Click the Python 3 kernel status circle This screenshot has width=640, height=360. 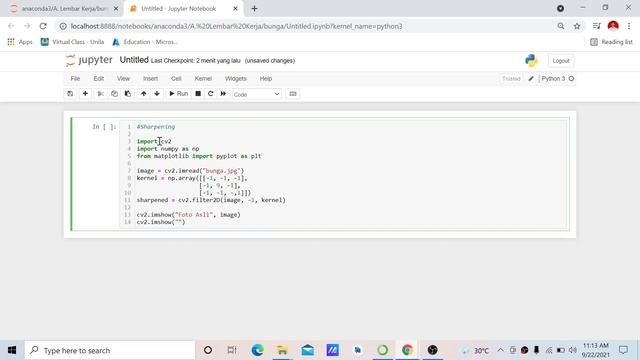(x=571, y=79)
